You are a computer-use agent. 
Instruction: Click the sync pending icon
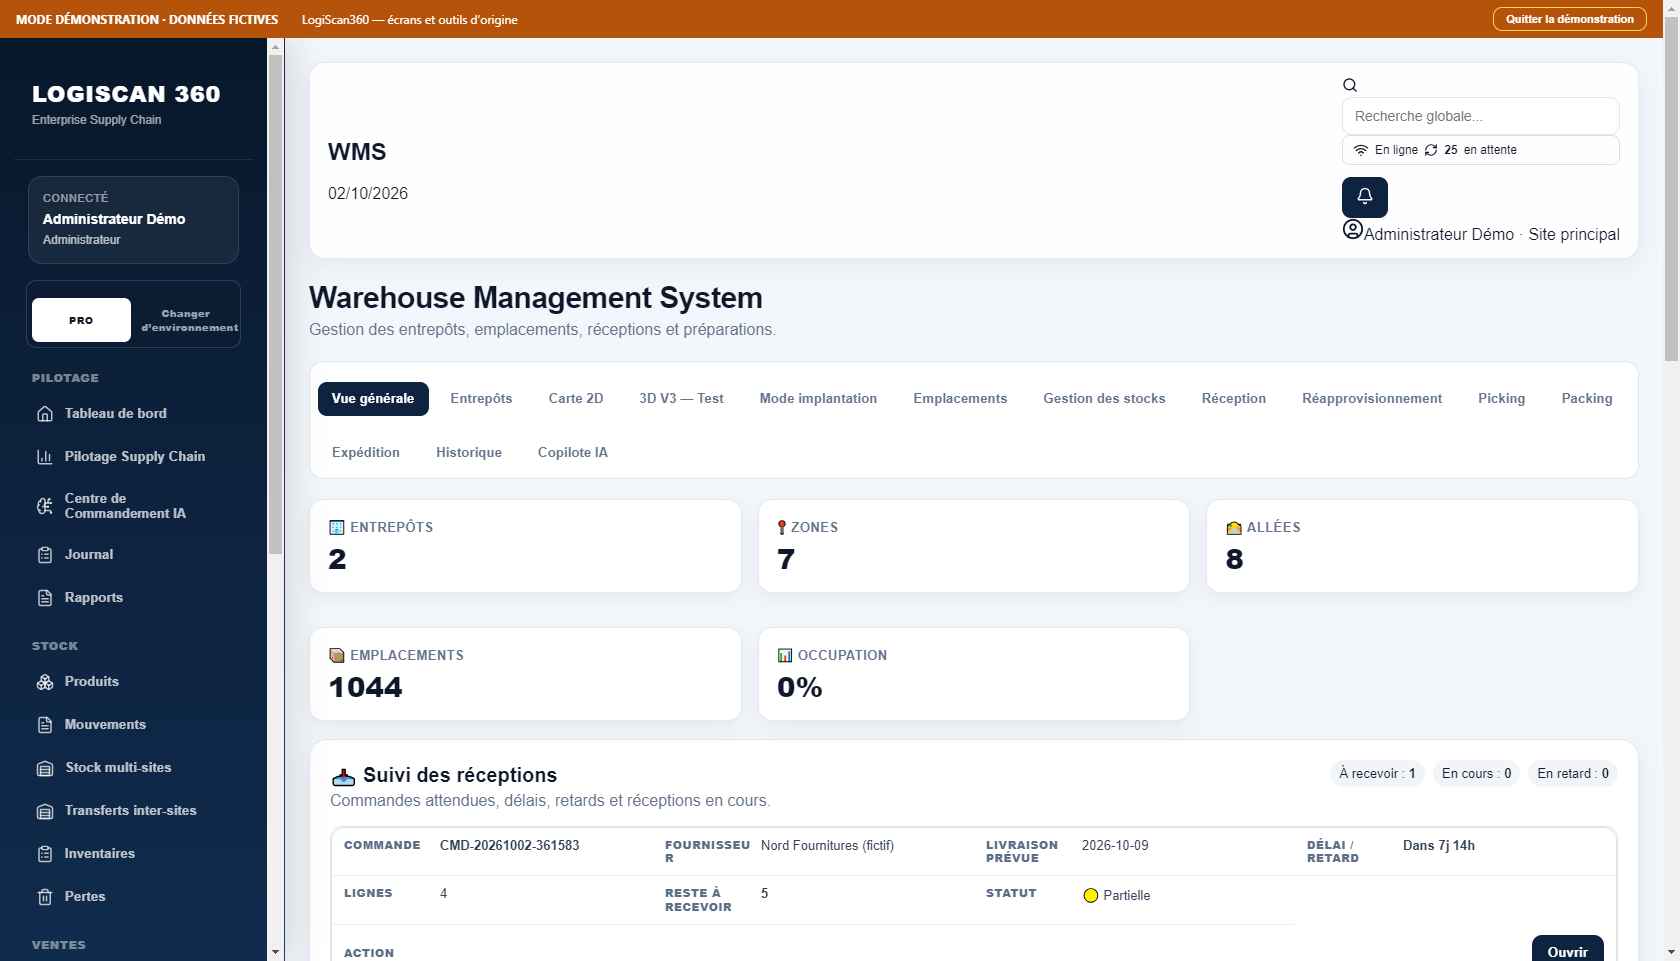click(1431, 150)
